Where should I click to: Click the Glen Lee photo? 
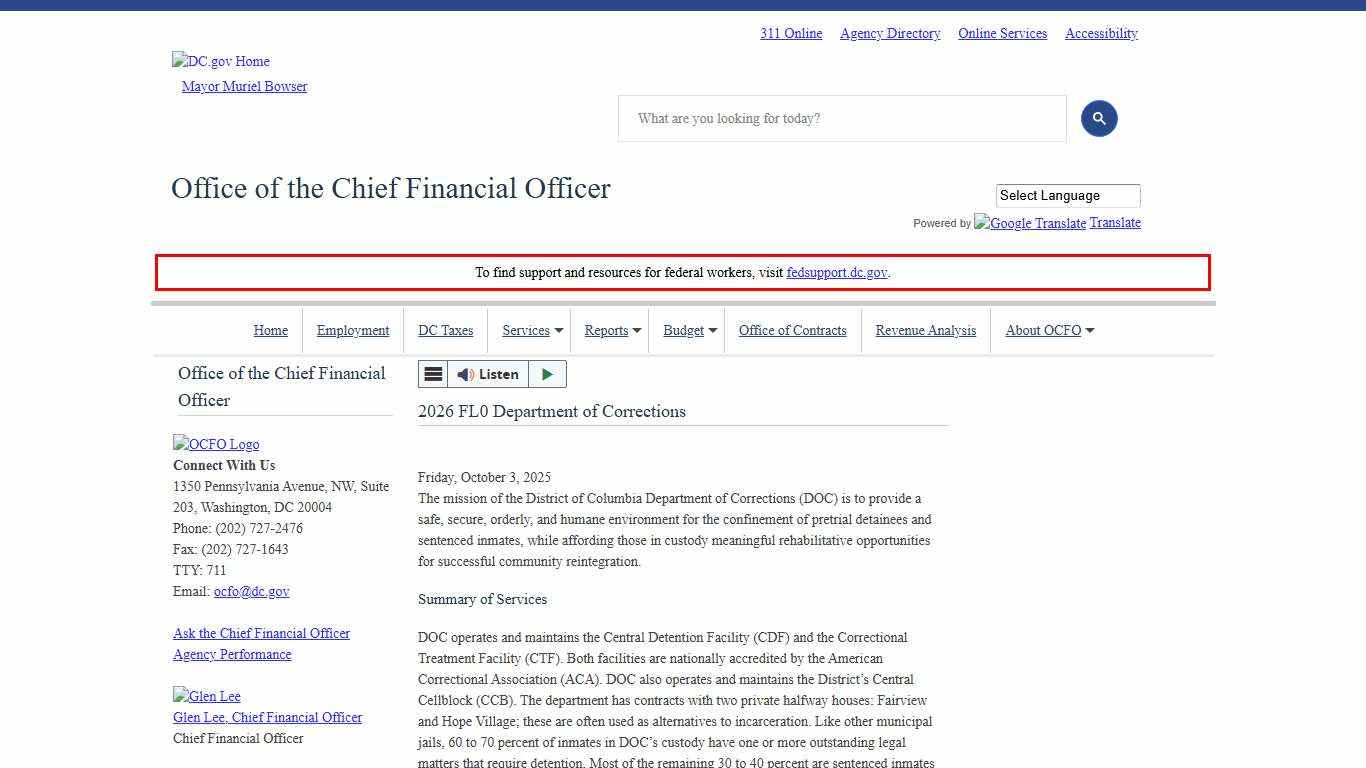click(207, 696)
